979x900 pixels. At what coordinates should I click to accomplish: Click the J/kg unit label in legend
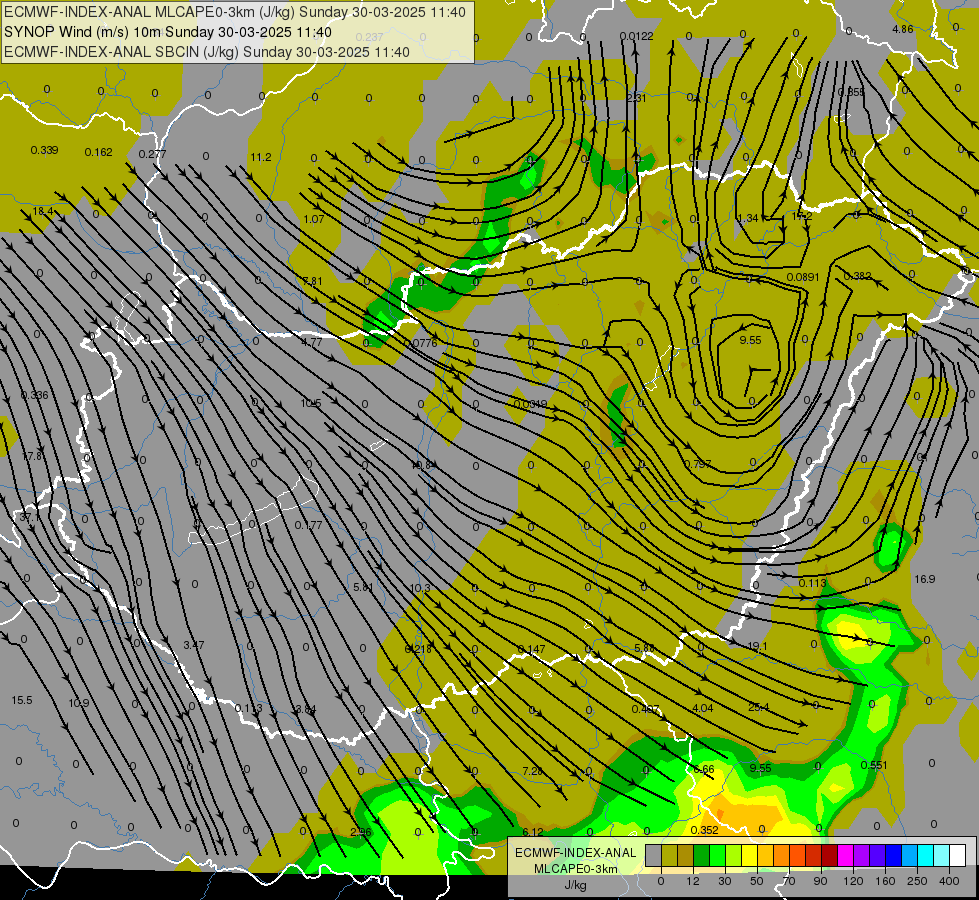click(x=575, y=885)
